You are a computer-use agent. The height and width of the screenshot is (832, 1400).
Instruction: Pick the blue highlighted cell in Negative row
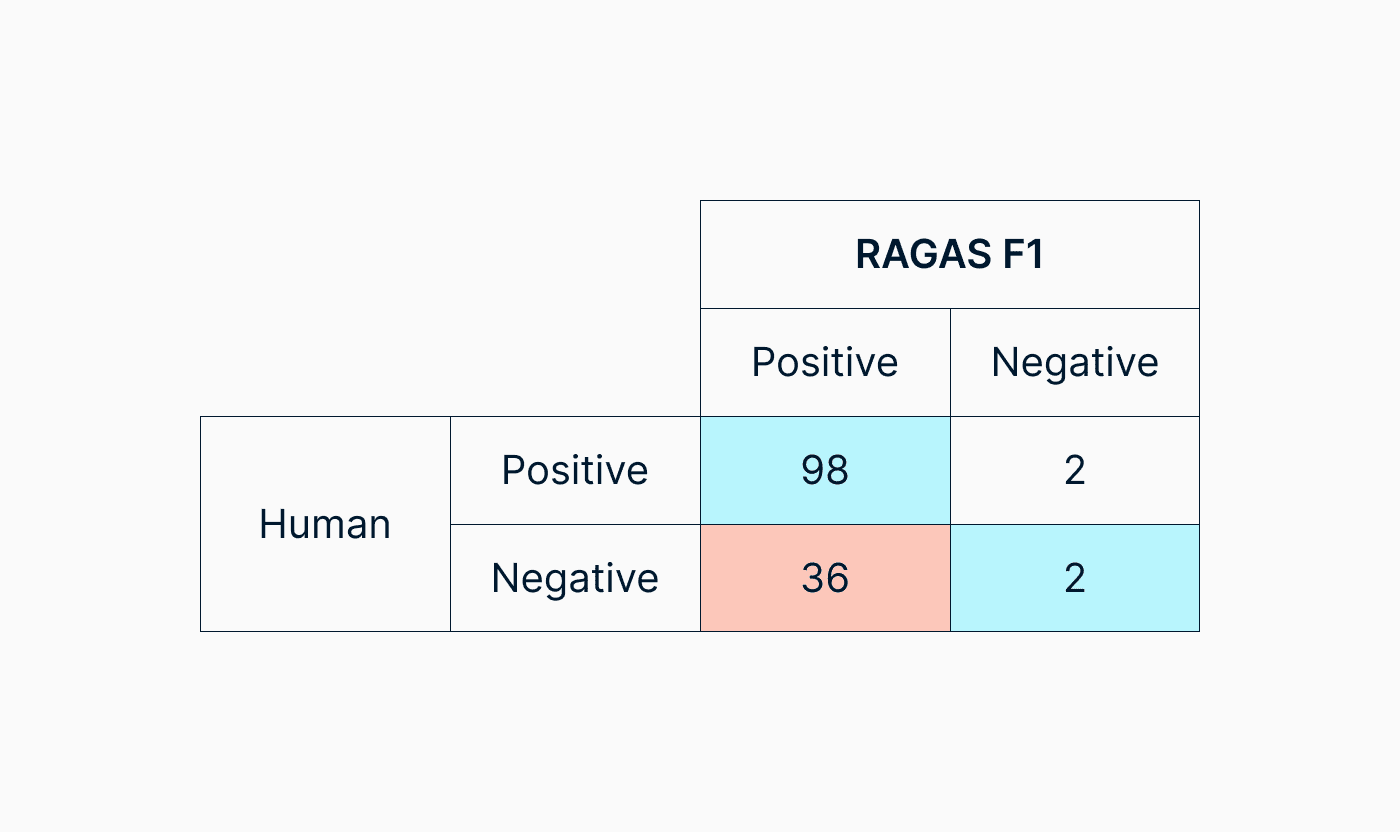(x=1075, y=578)
